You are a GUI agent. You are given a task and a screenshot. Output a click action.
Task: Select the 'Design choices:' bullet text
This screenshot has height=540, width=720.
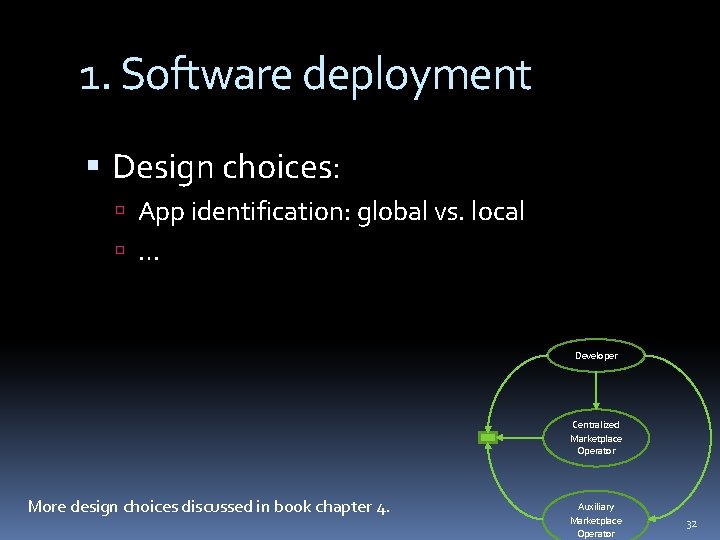(226, 168)
